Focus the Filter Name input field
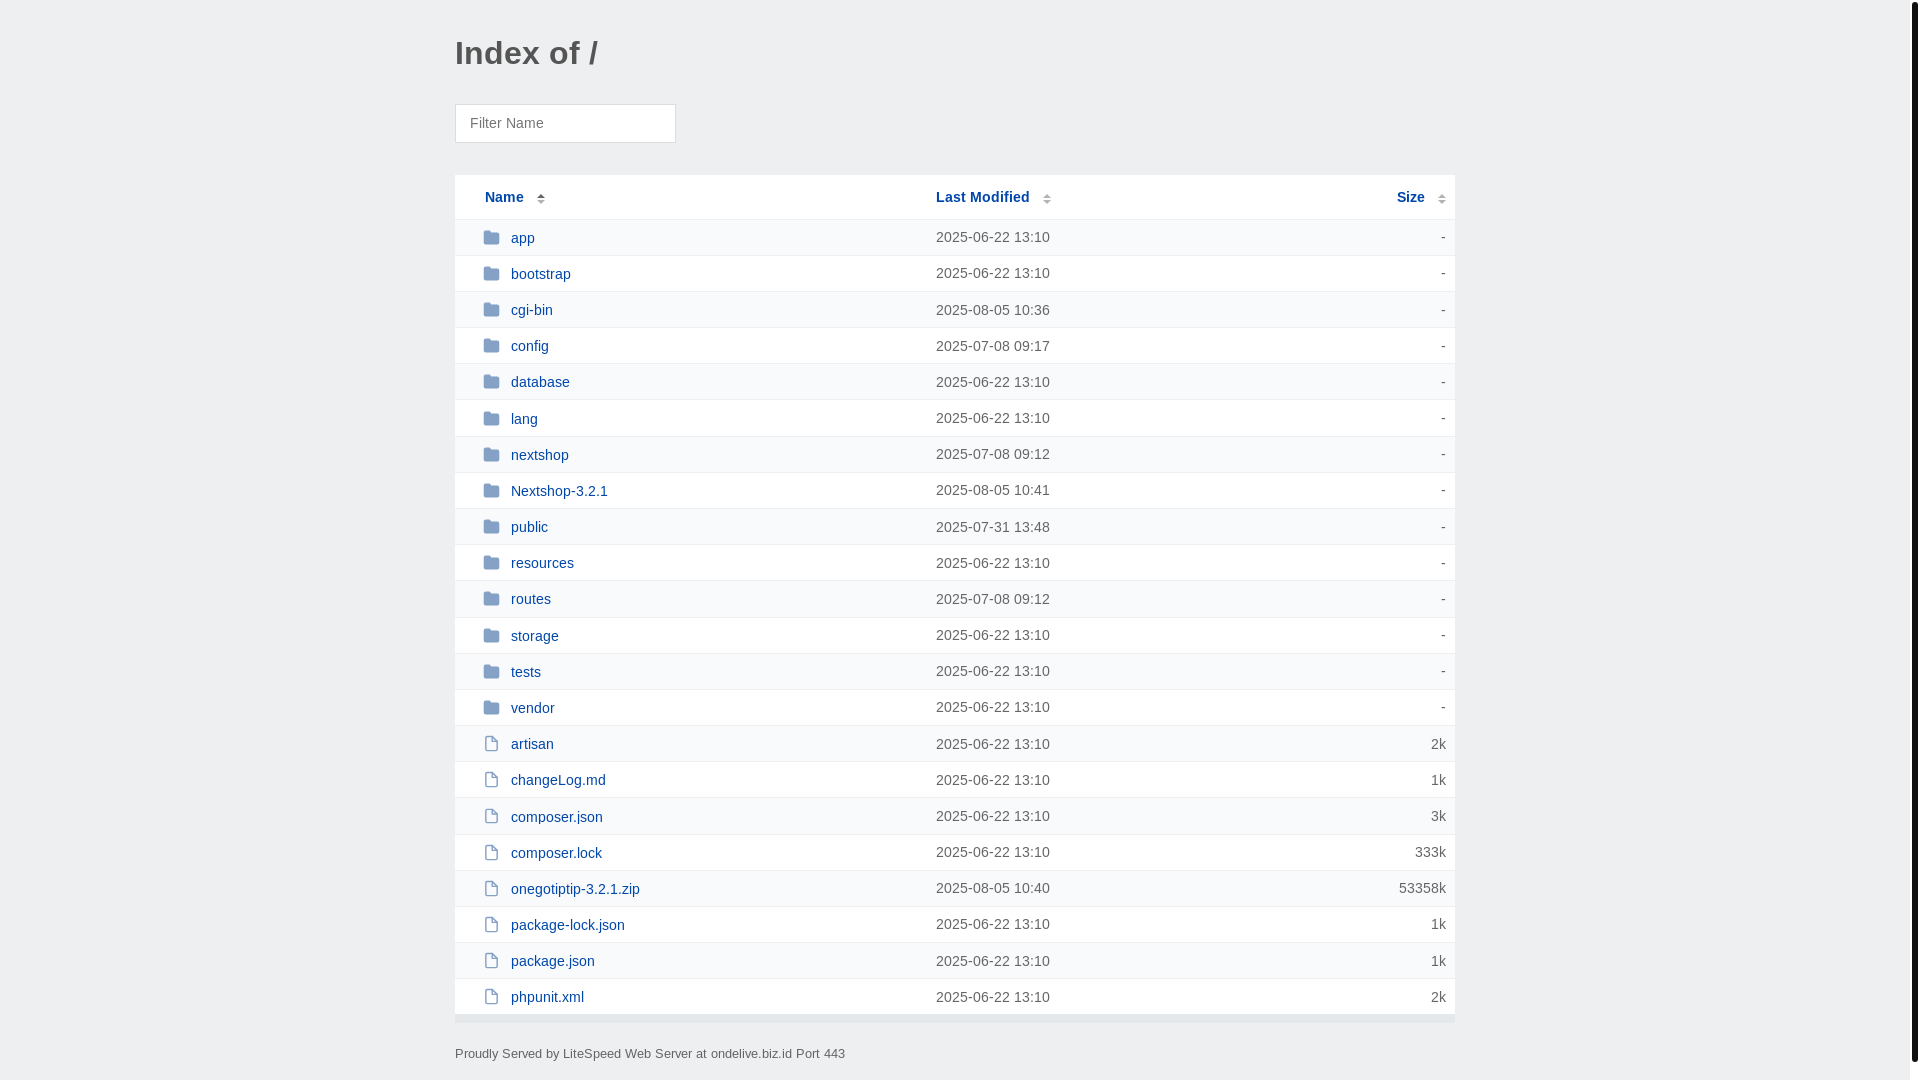 565,123
